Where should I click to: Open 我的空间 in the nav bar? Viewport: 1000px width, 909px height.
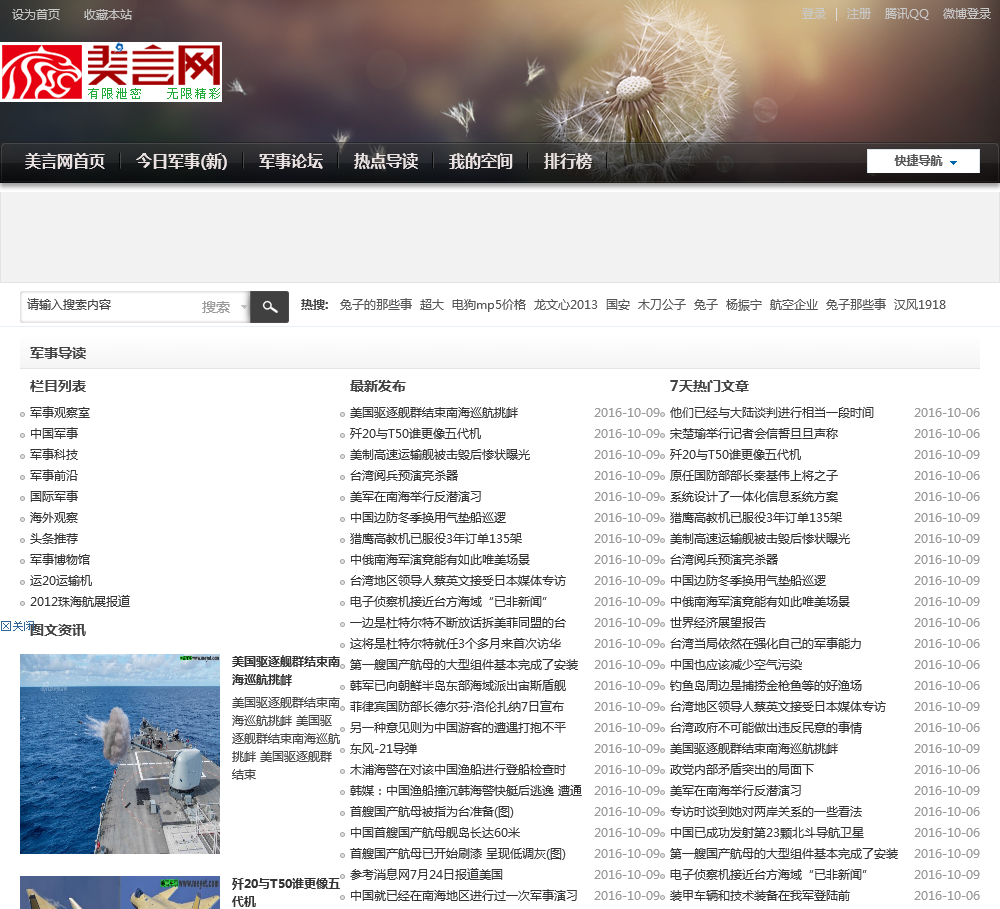(x=480, y=161)
